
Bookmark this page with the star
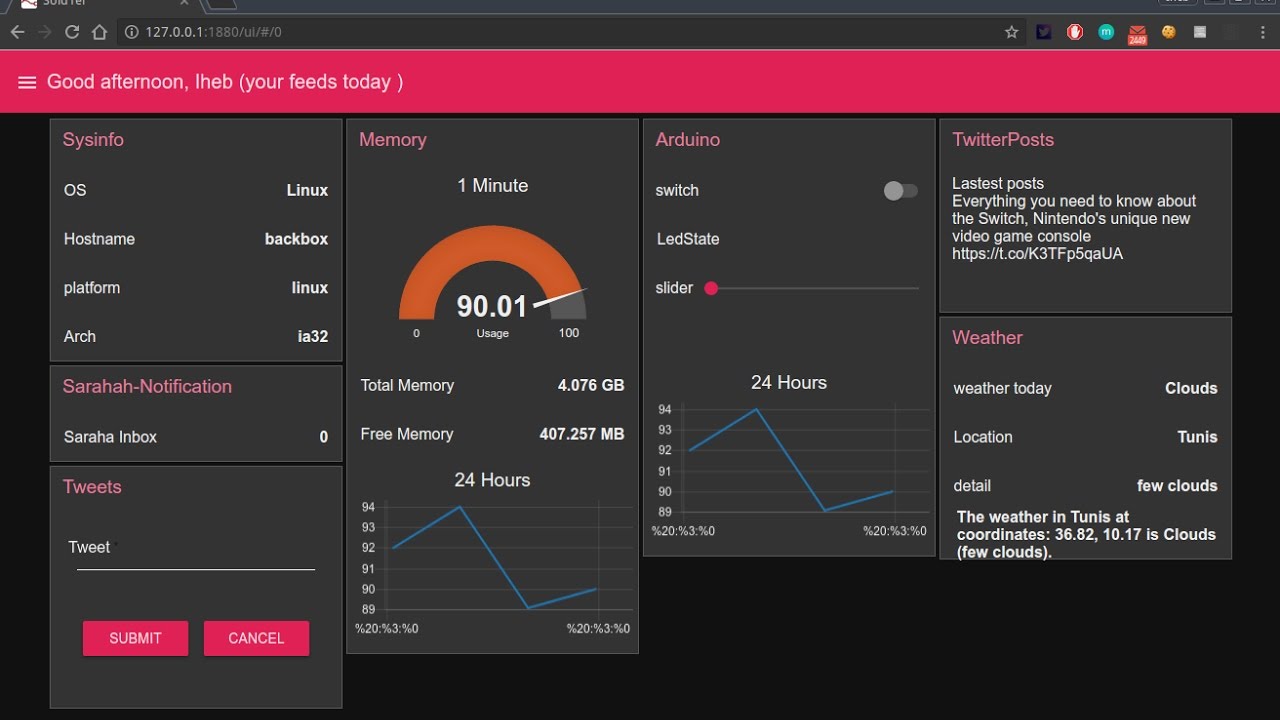[1011, 32]
